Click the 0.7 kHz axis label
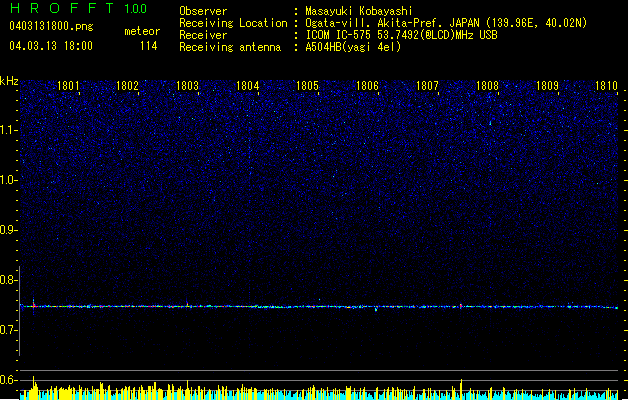 tap(9, 330)
